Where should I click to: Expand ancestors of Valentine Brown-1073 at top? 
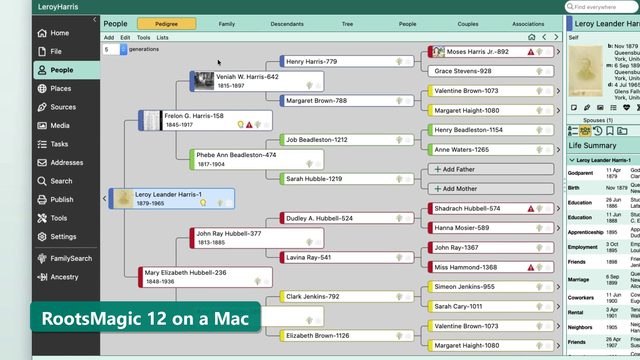pos(558,91)
